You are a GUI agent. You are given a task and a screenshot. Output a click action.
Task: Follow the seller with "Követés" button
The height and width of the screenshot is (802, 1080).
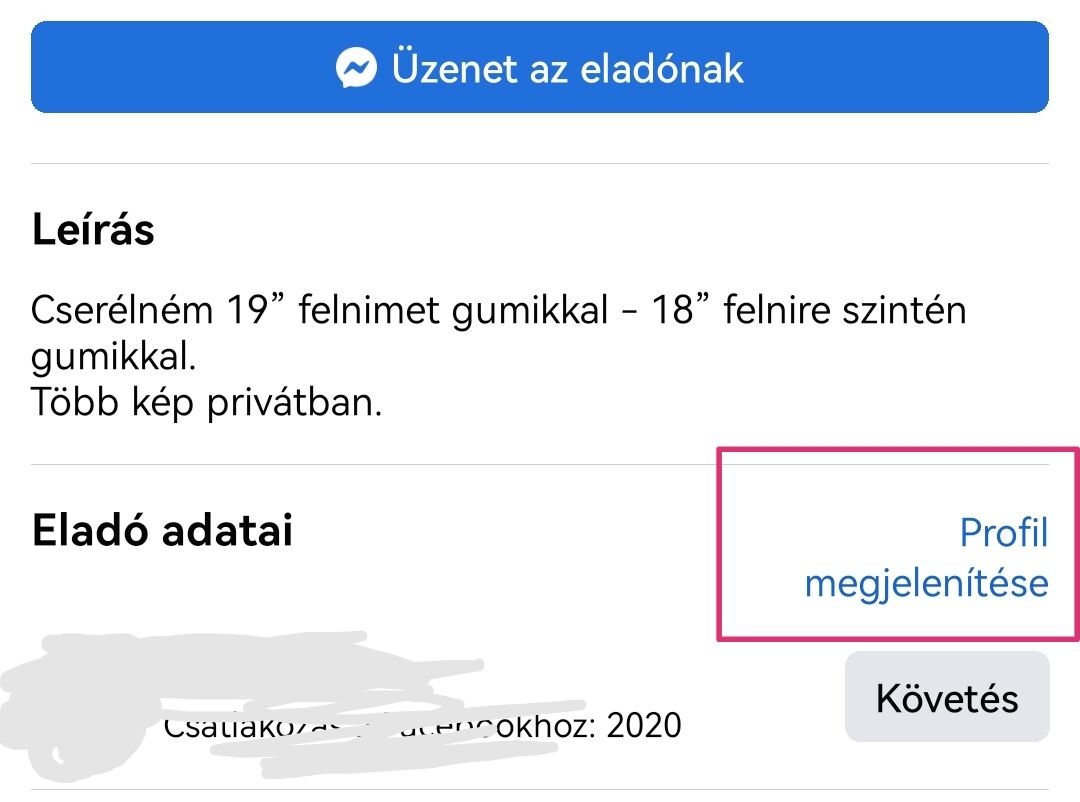(947, 697)
